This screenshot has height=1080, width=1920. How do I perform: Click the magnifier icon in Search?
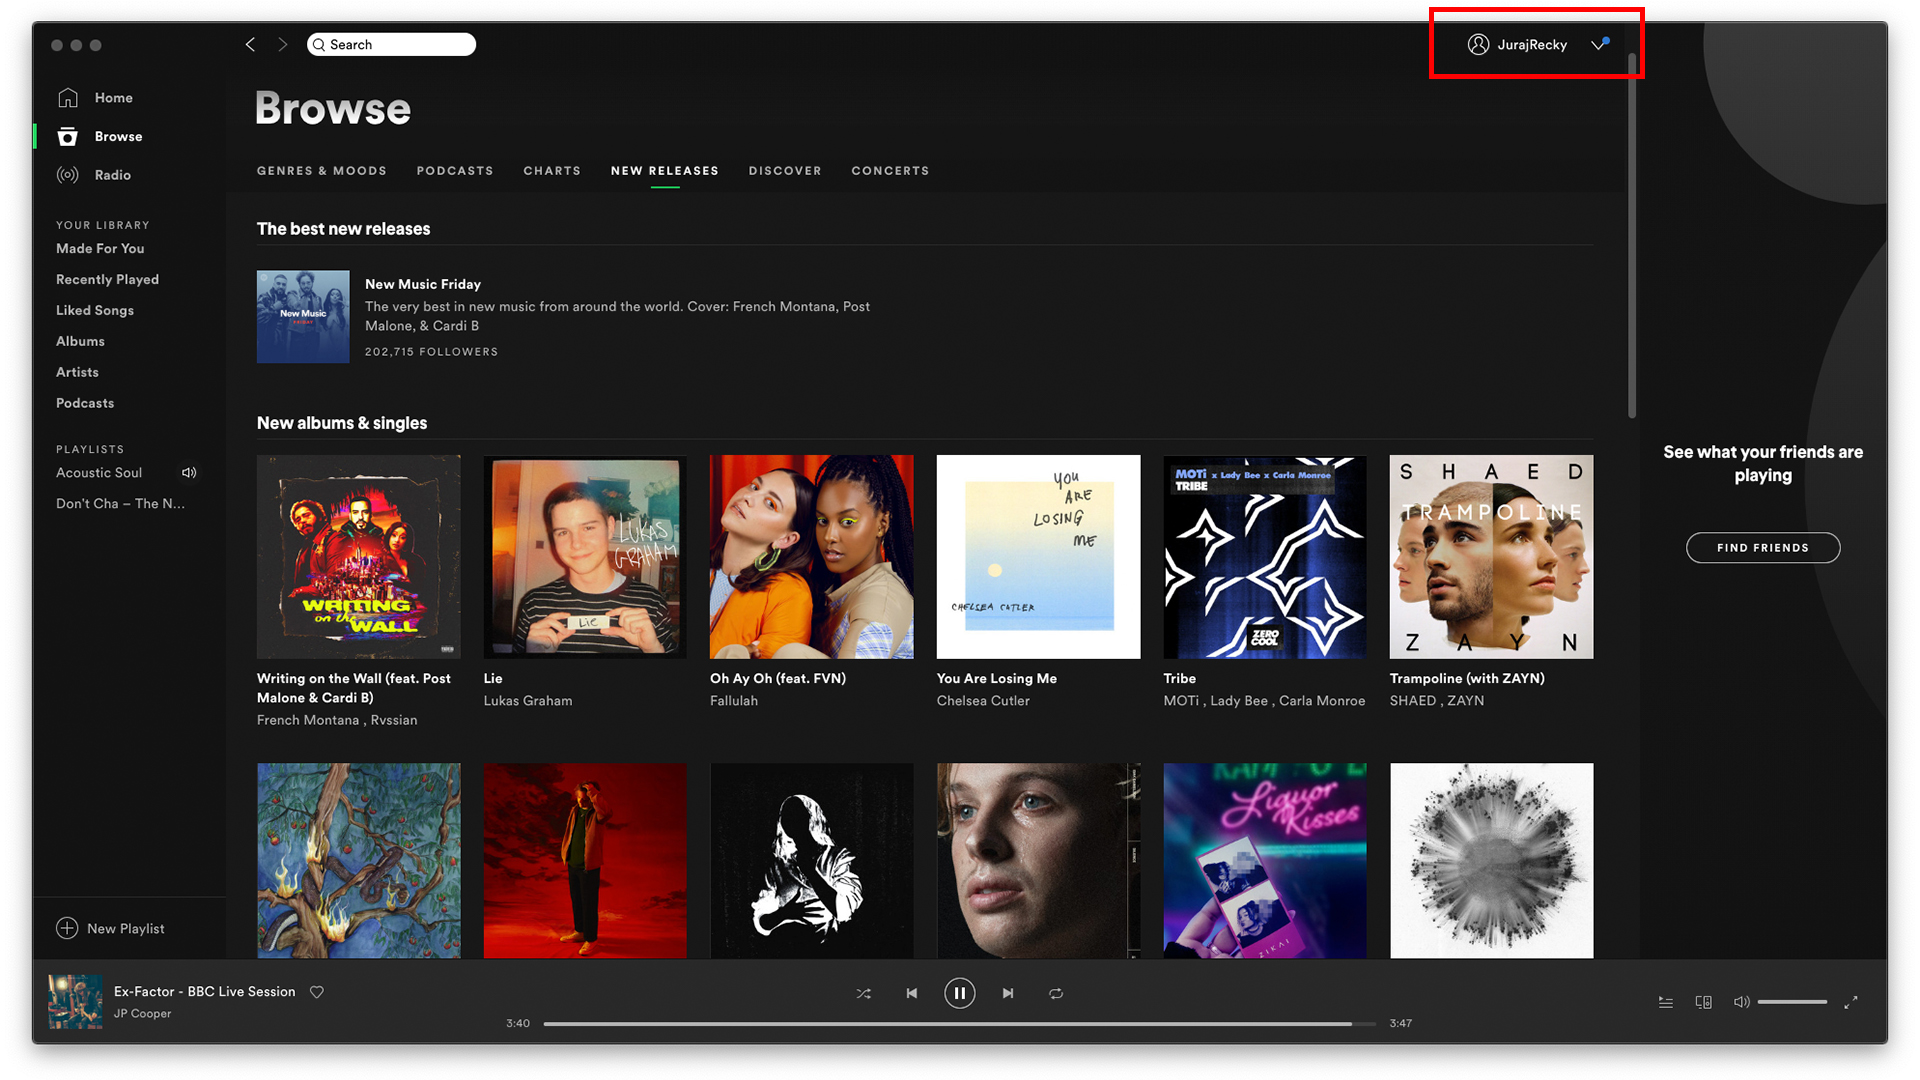(x=319, y=45)
